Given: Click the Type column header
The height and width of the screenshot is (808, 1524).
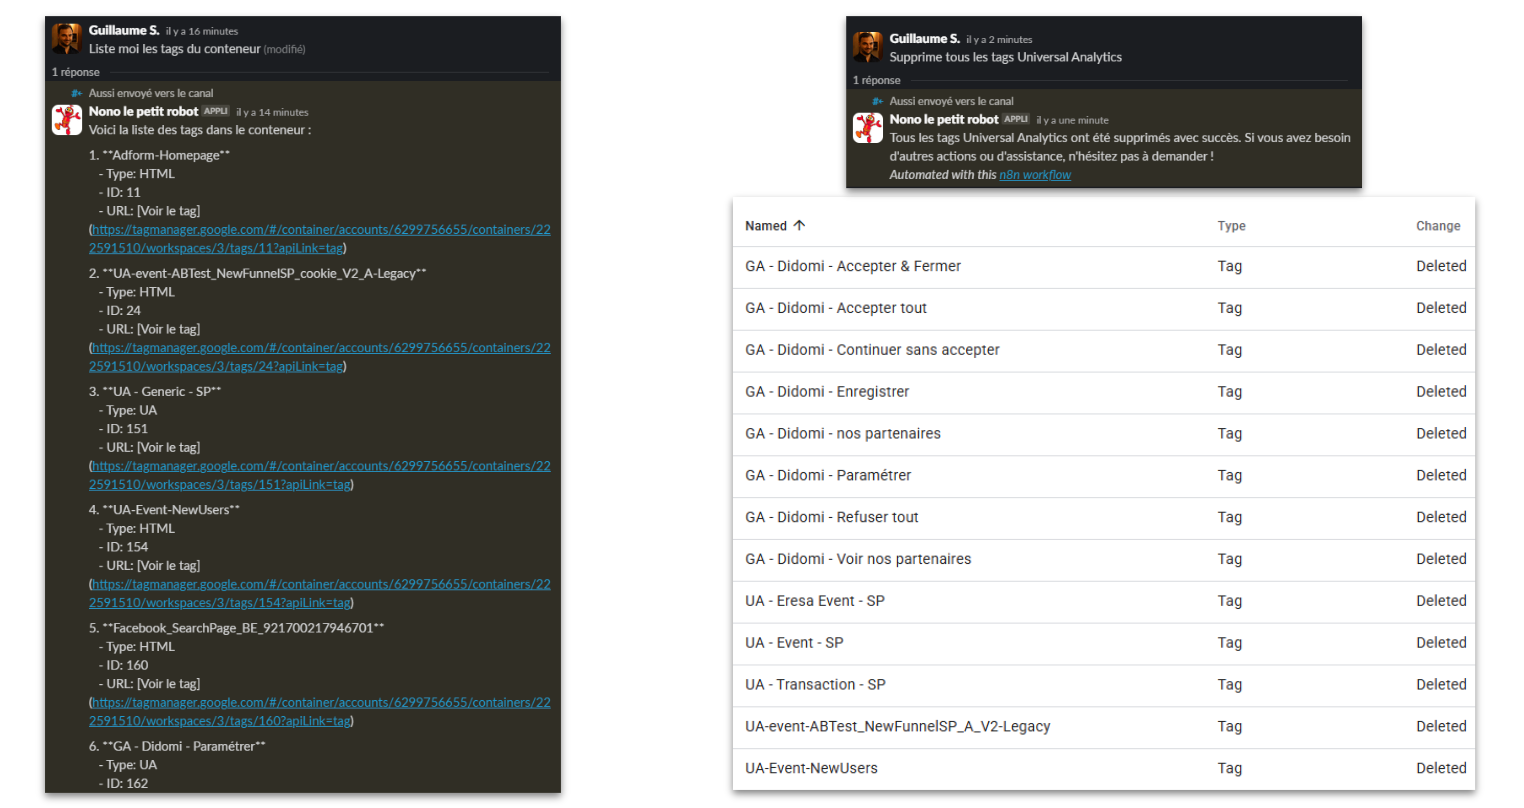Looking at the screenshot, I should 1231,226.
